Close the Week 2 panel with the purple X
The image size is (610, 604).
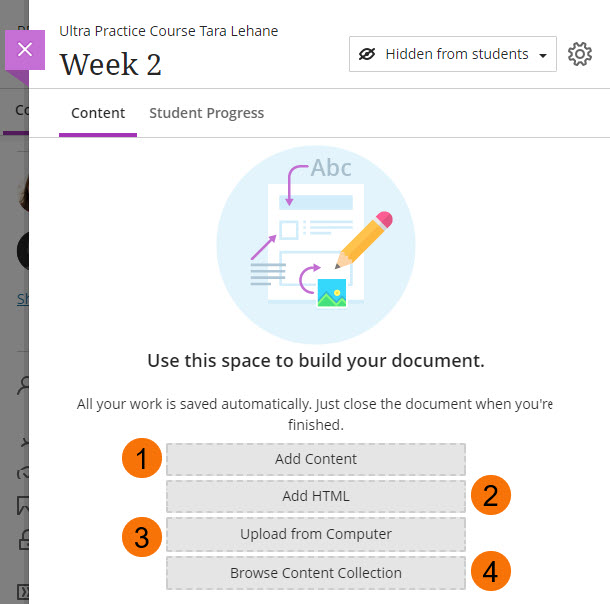tap(25, 49)
